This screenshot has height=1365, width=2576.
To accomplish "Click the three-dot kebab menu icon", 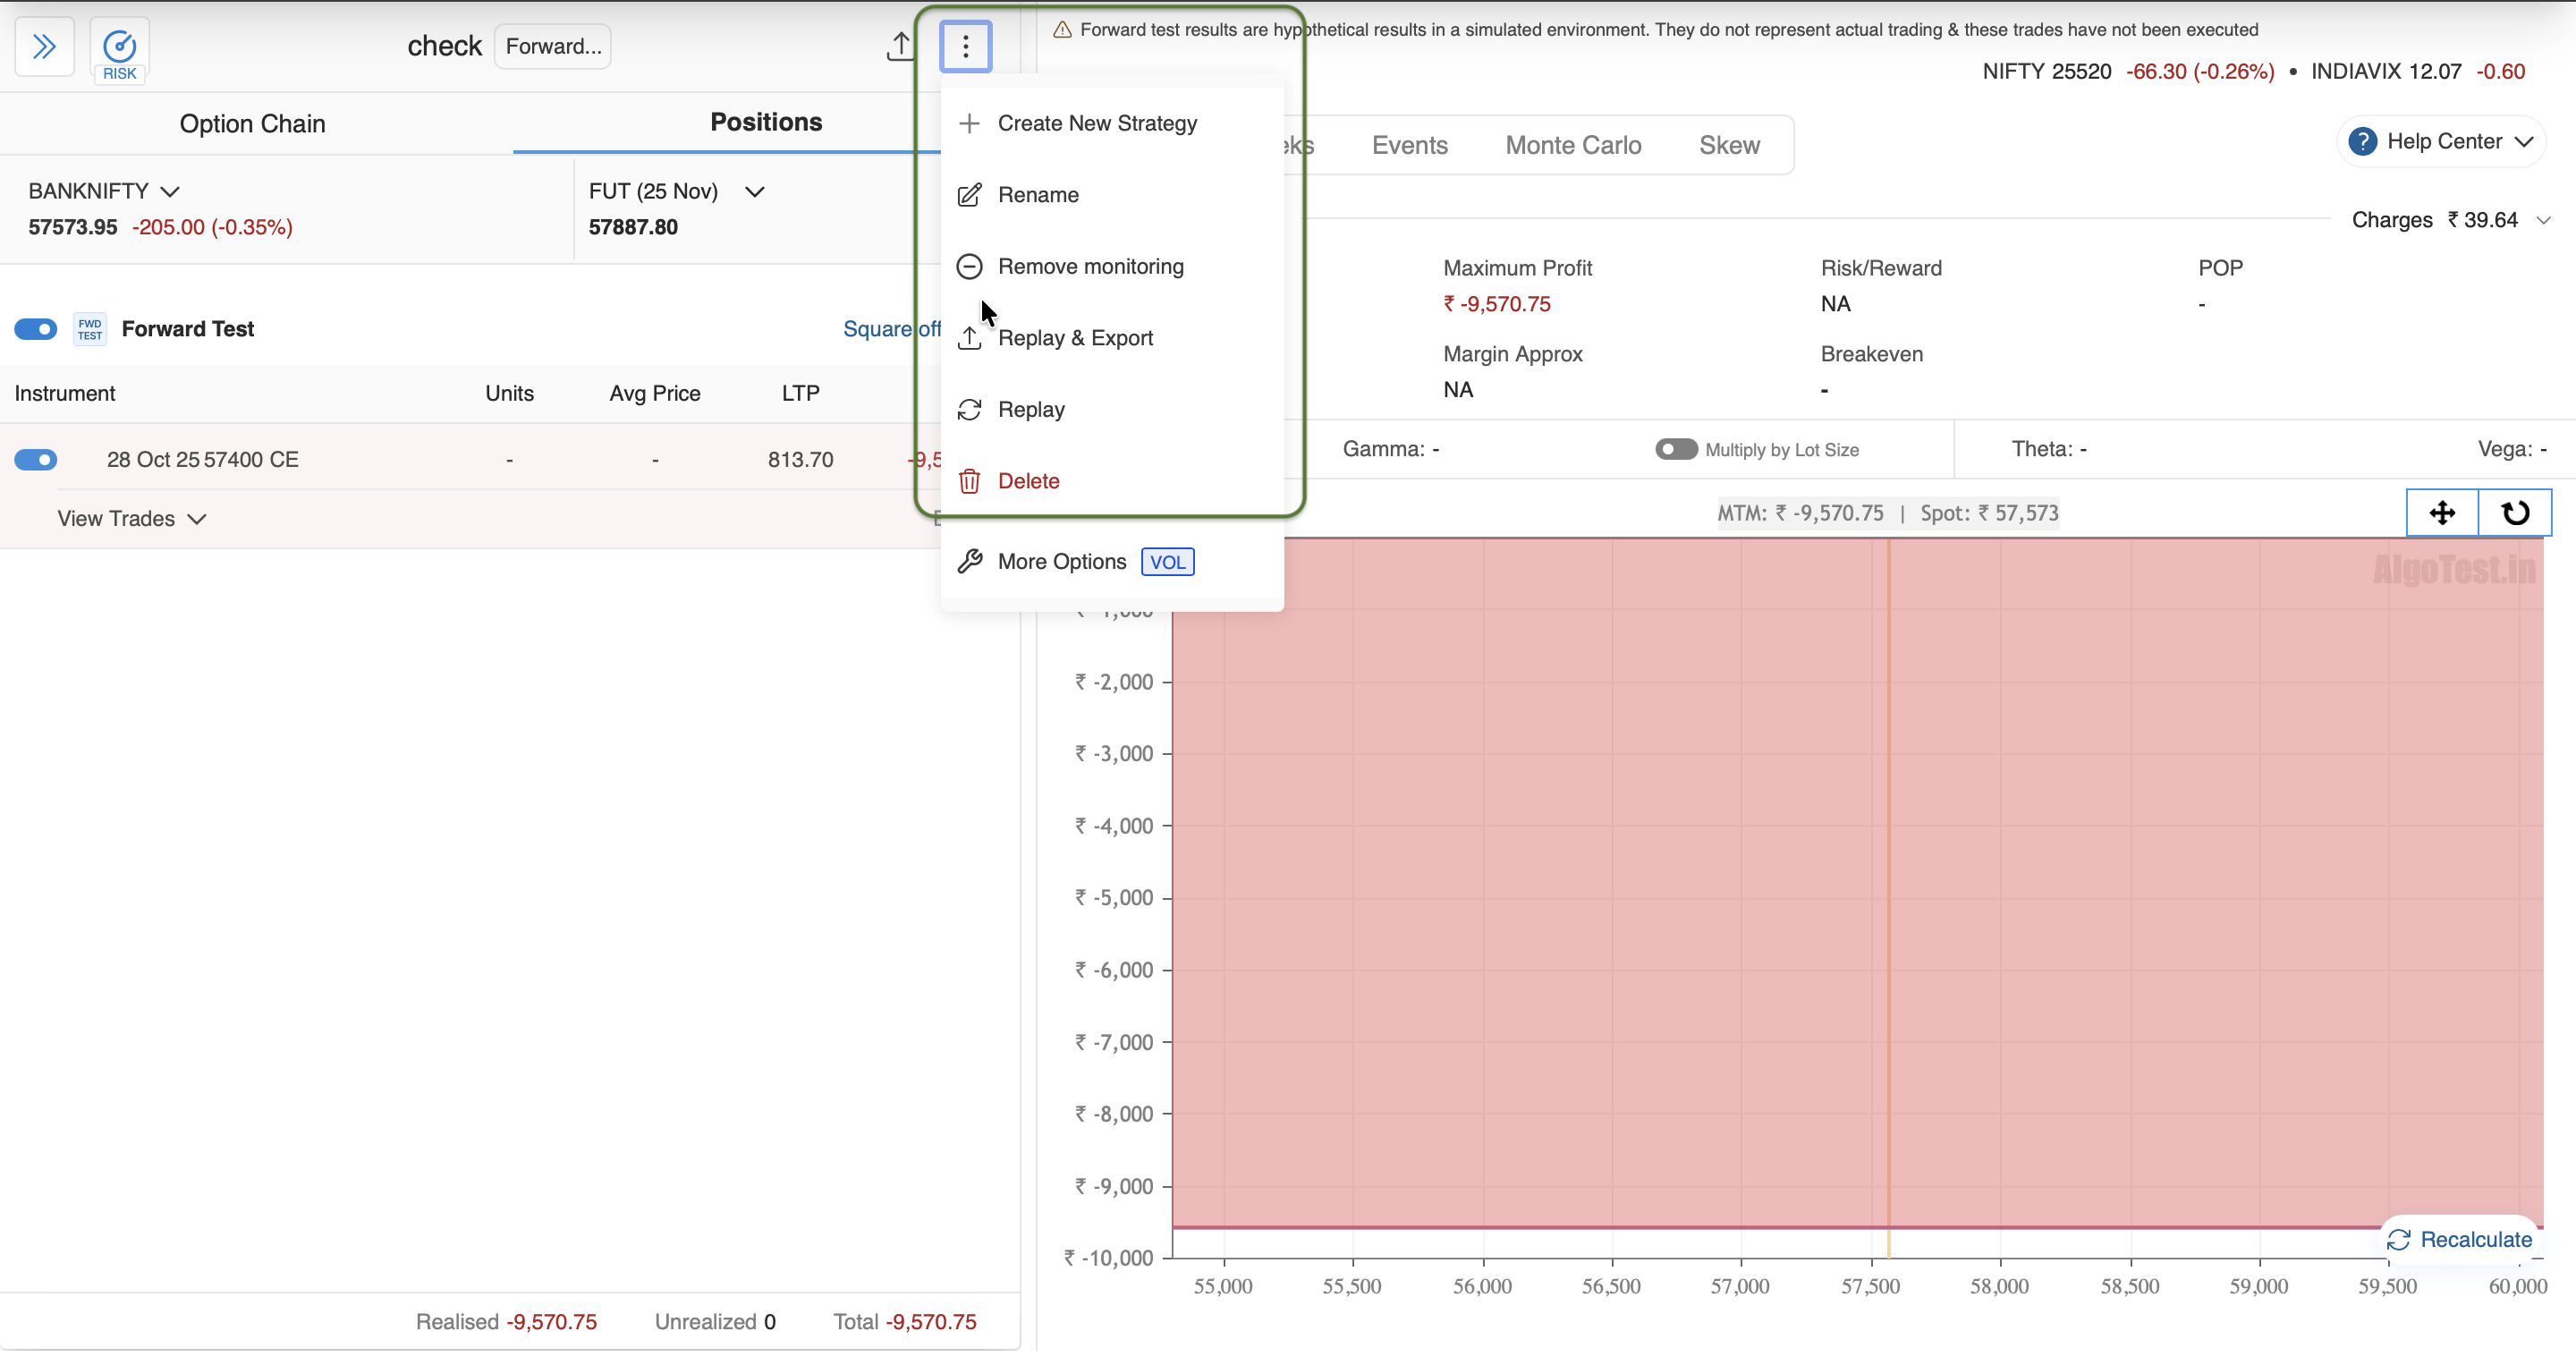I will pos(965,46).
